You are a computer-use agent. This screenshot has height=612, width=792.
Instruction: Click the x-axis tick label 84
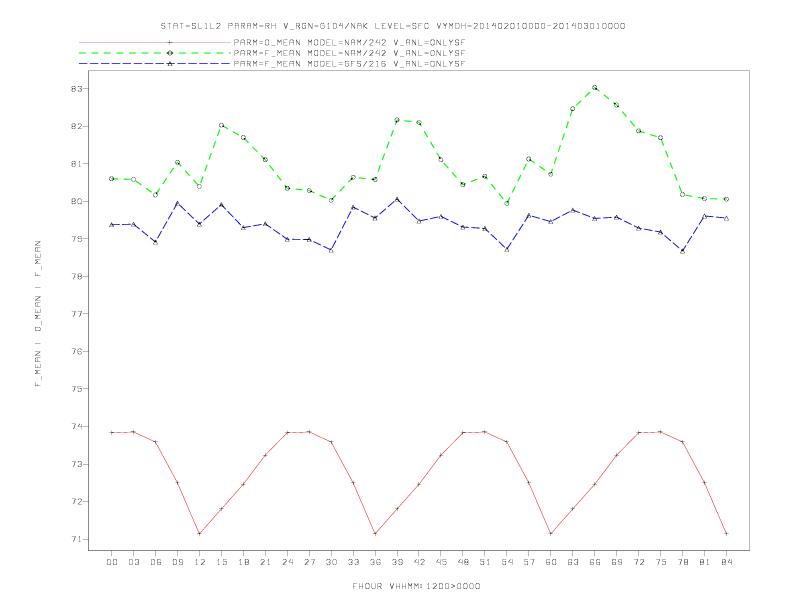tap(727, 562)
